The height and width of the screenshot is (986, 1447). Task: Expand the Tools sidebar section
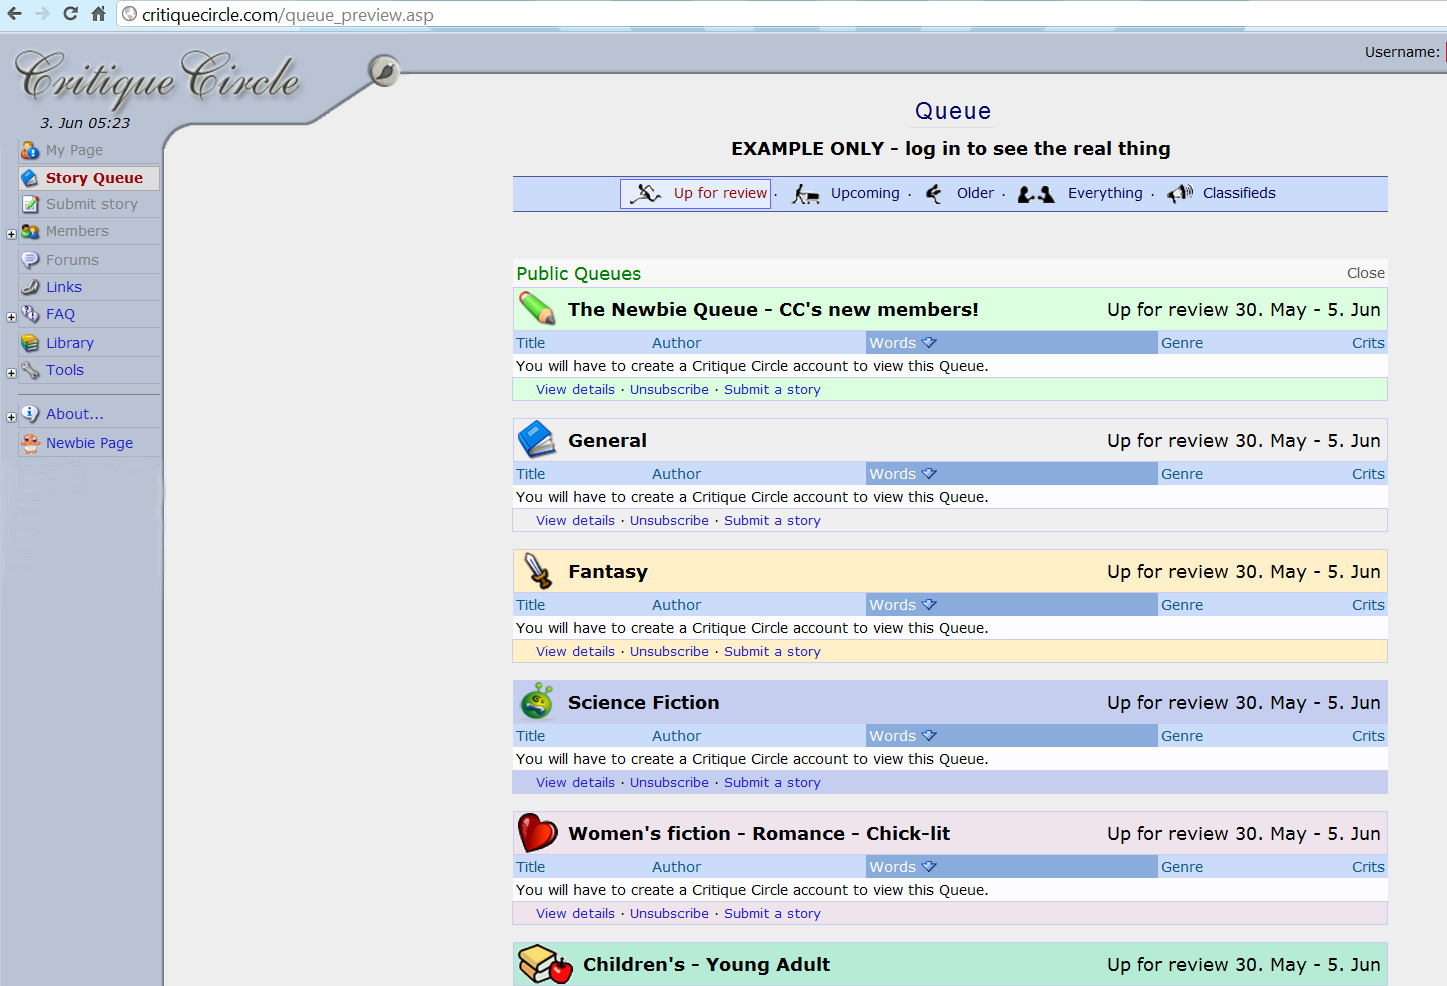(11, 373)
